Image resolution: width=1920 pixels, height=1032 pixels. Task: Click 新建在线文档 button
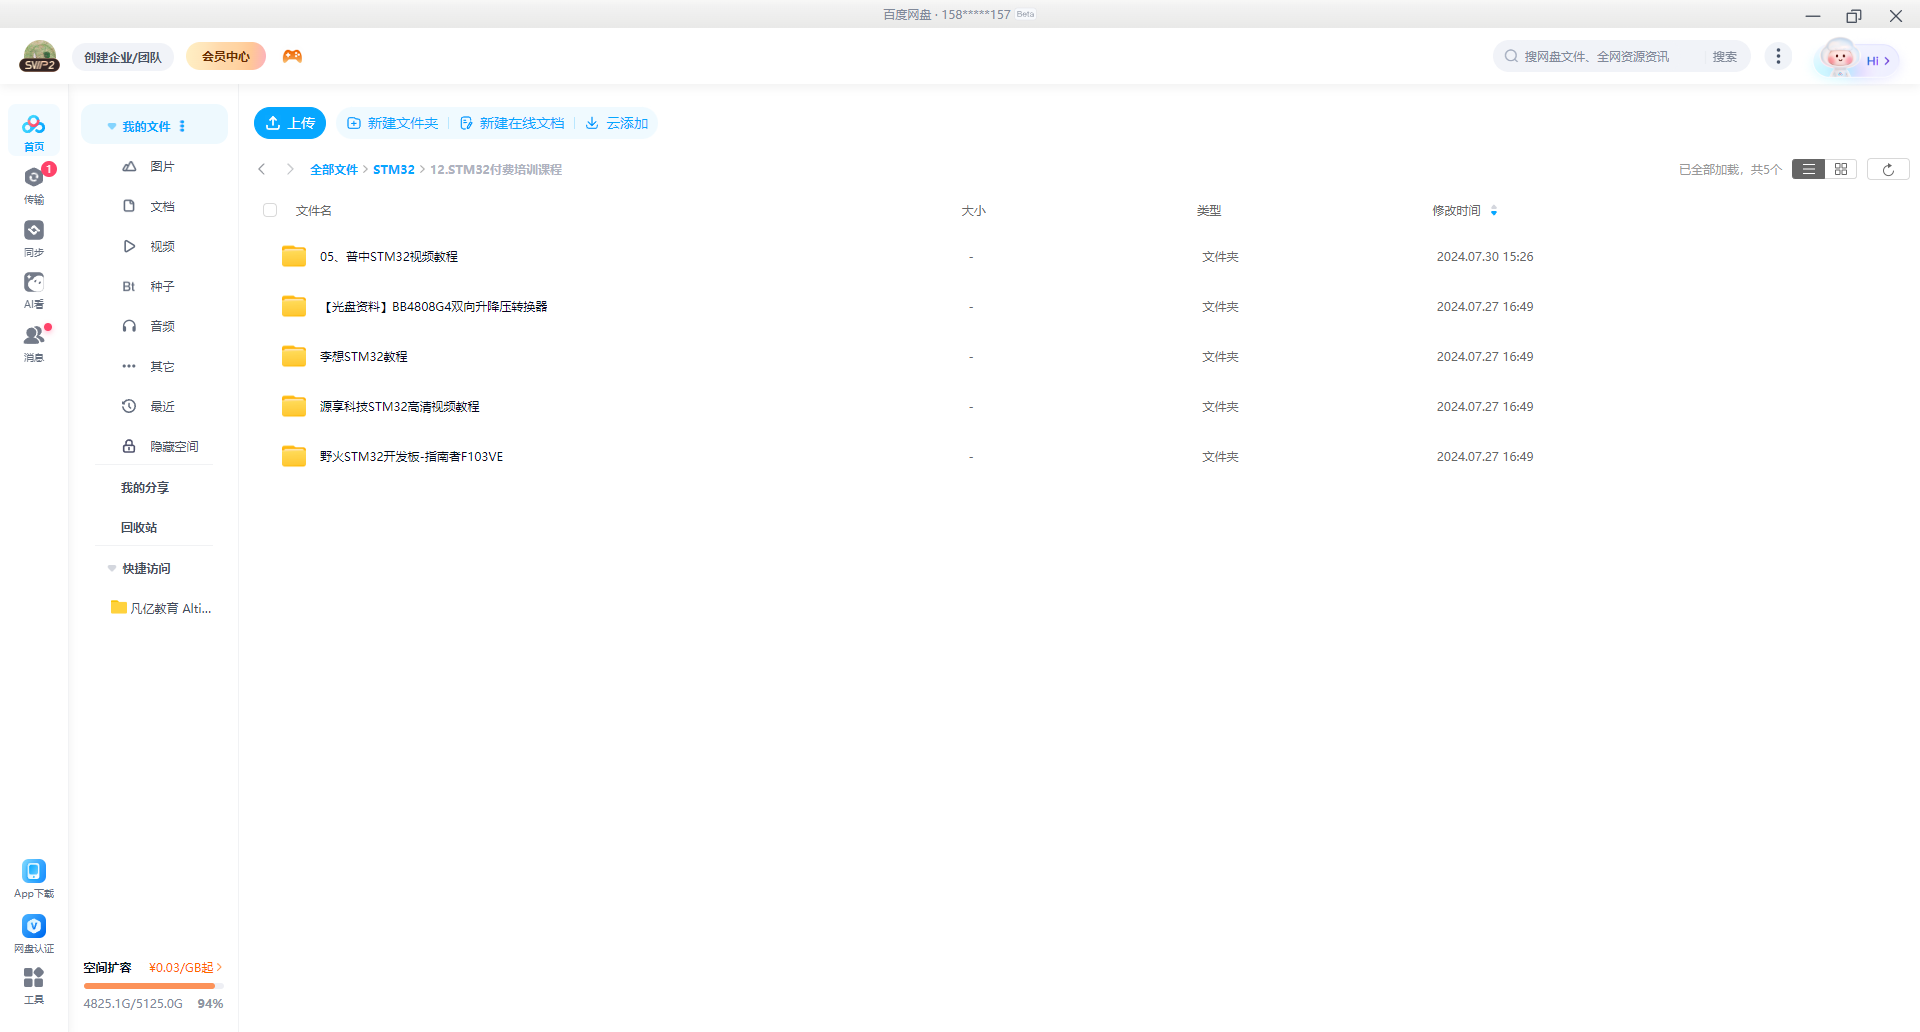pos(511,123)
